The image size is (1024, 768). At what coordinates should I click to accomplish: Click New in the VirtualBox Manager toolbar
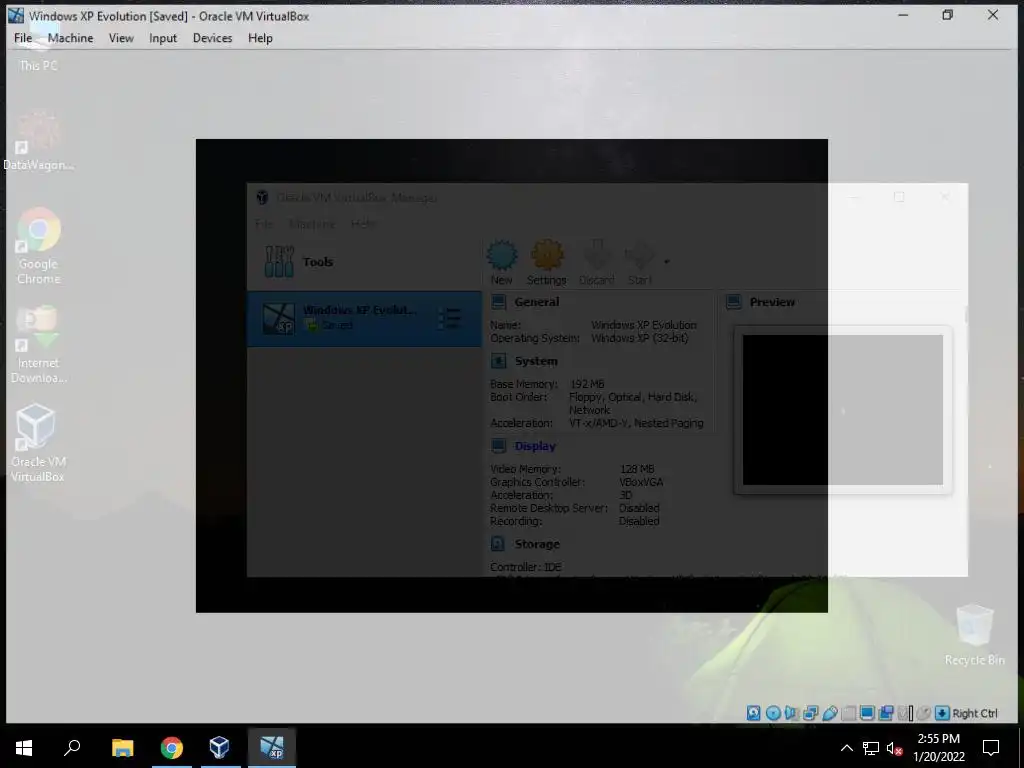point(502,262)
